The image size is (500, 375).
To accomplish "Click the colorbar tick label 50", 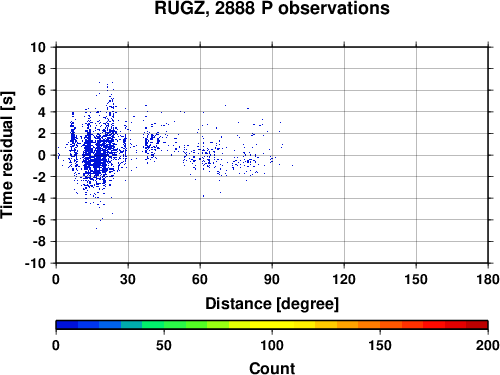I will click(x=164, y=345).
